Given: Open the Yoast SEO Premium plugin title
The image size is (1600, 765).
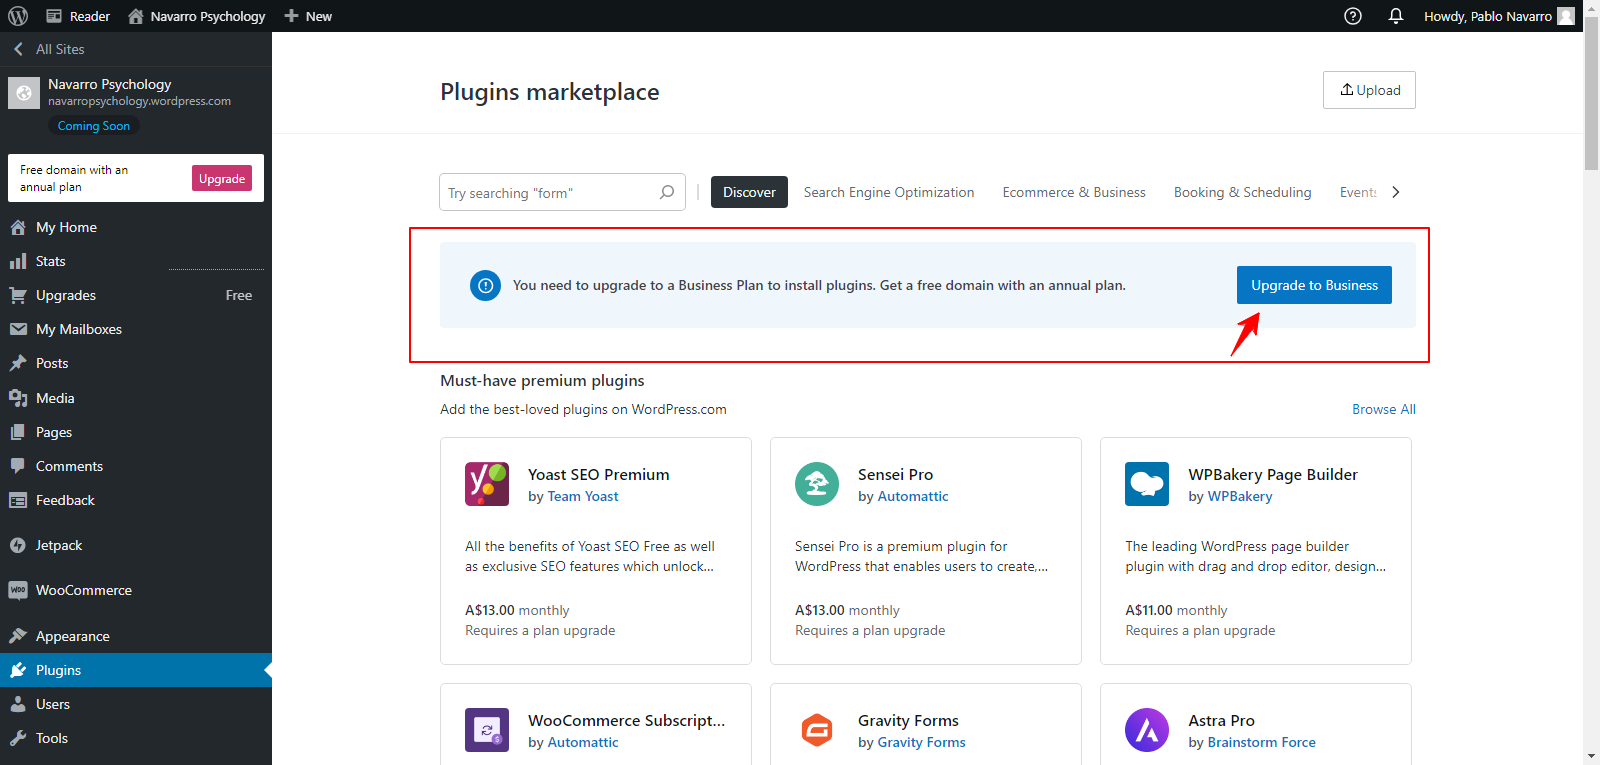Looking at the screenshot, I should [x=599, y=474].
